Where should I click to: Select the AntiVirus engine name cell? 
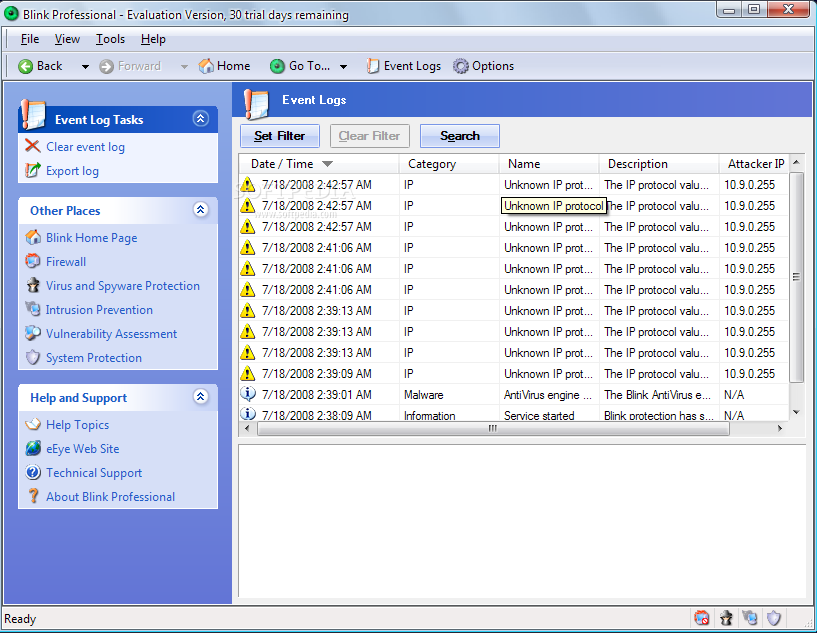(x=548, y=395)
